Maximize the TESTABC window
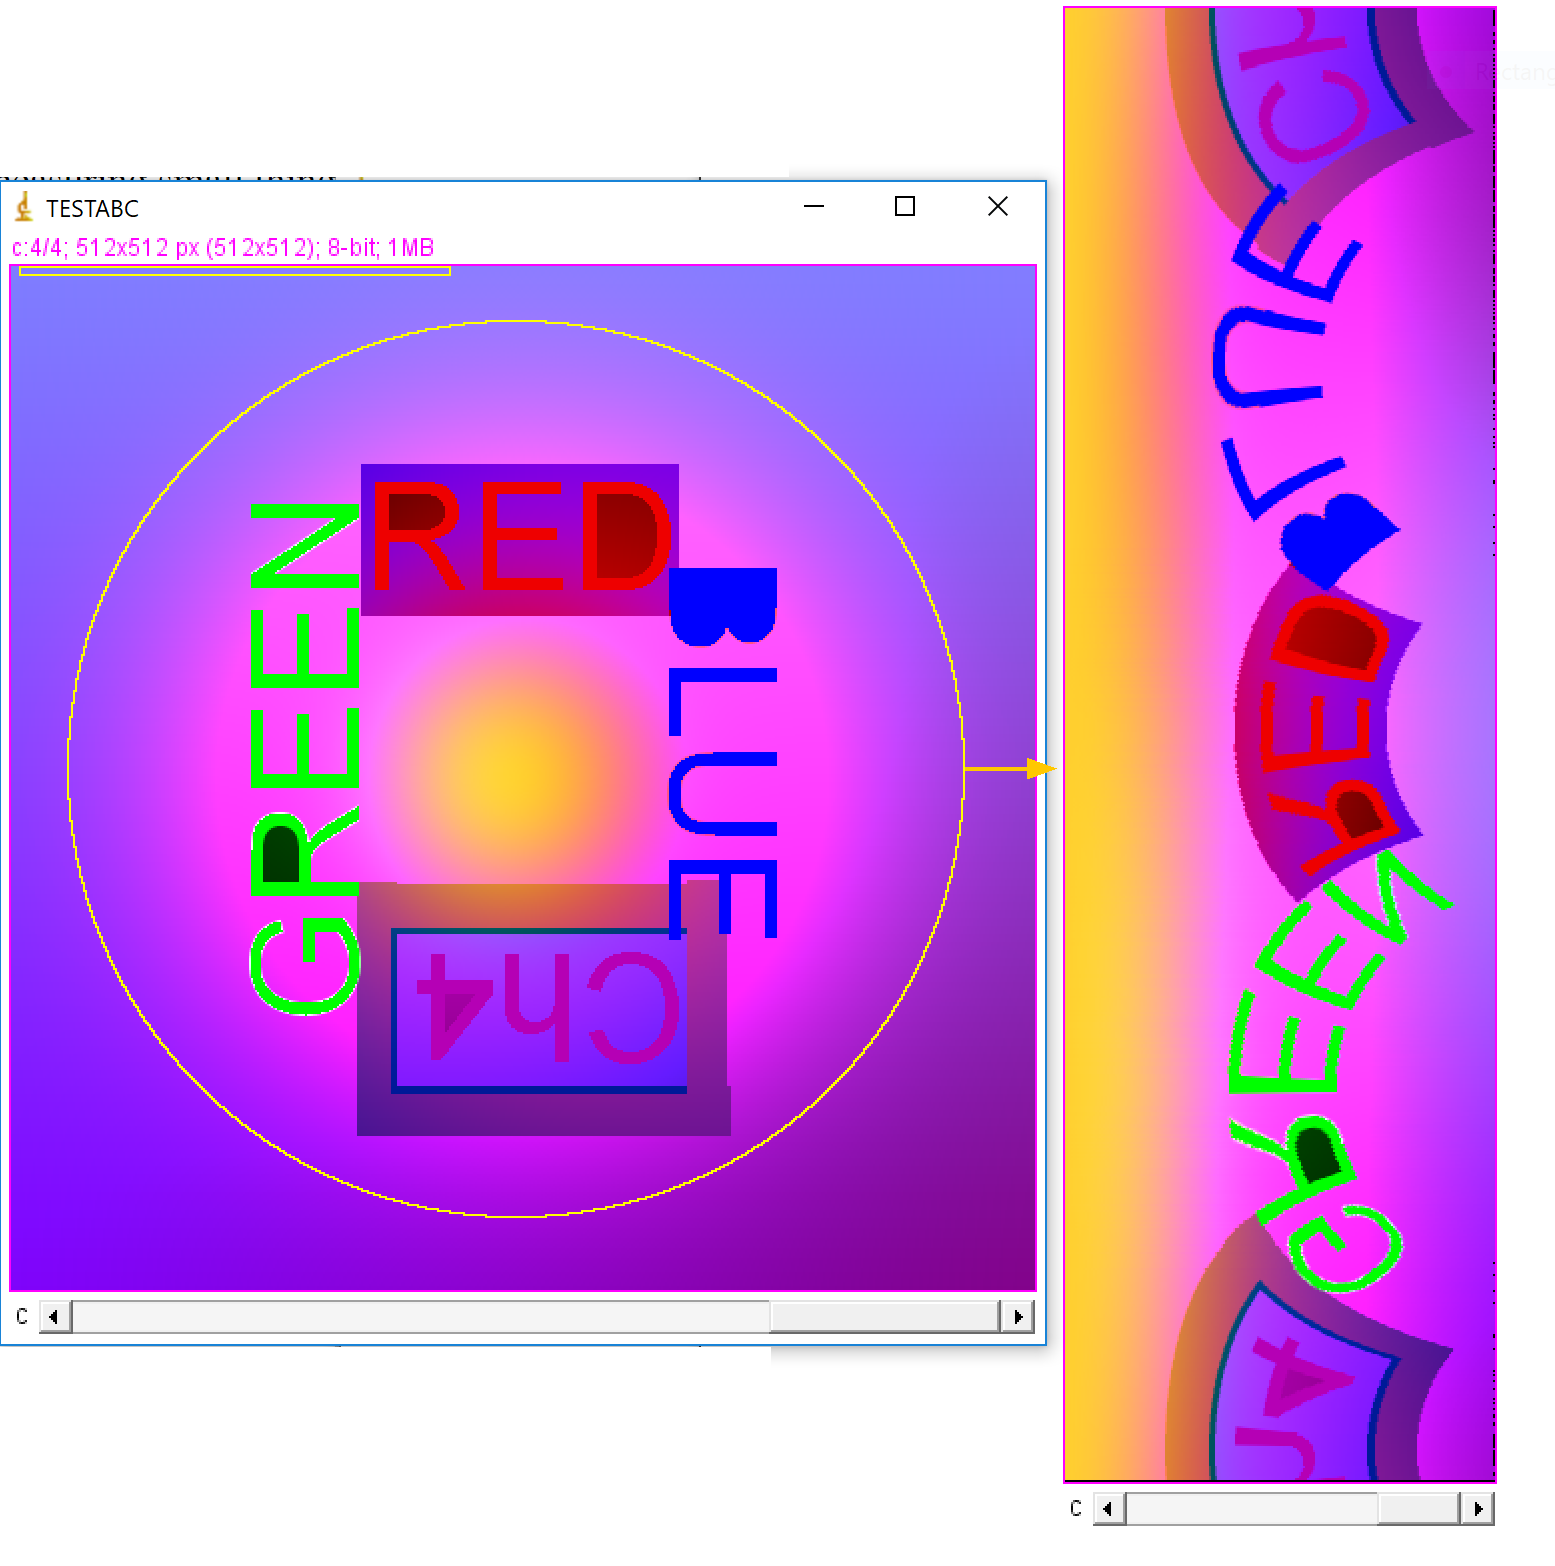Image resolution: width=1555 pixels, height=1566 pixels. point(905,207)
